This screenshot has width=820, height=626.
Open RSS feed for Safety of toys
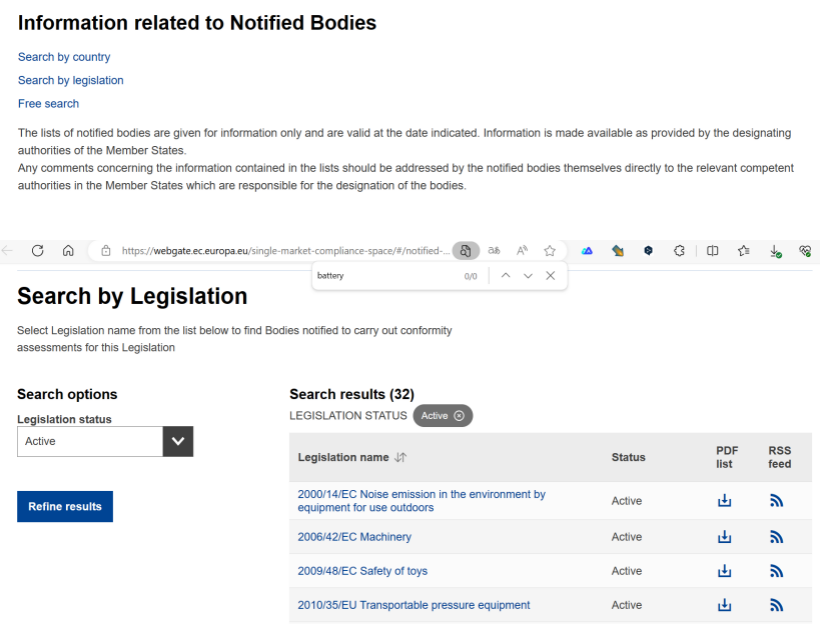coord(776,571)
